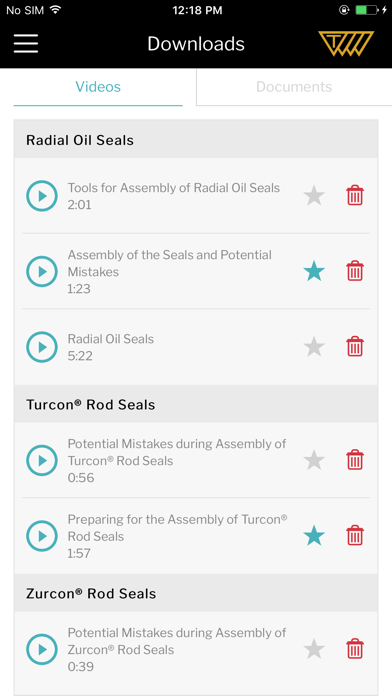This screenshot has width=392, height=696.
Task: Play Tools for Assembly of Radial Oil Seals
Action: 42,196
